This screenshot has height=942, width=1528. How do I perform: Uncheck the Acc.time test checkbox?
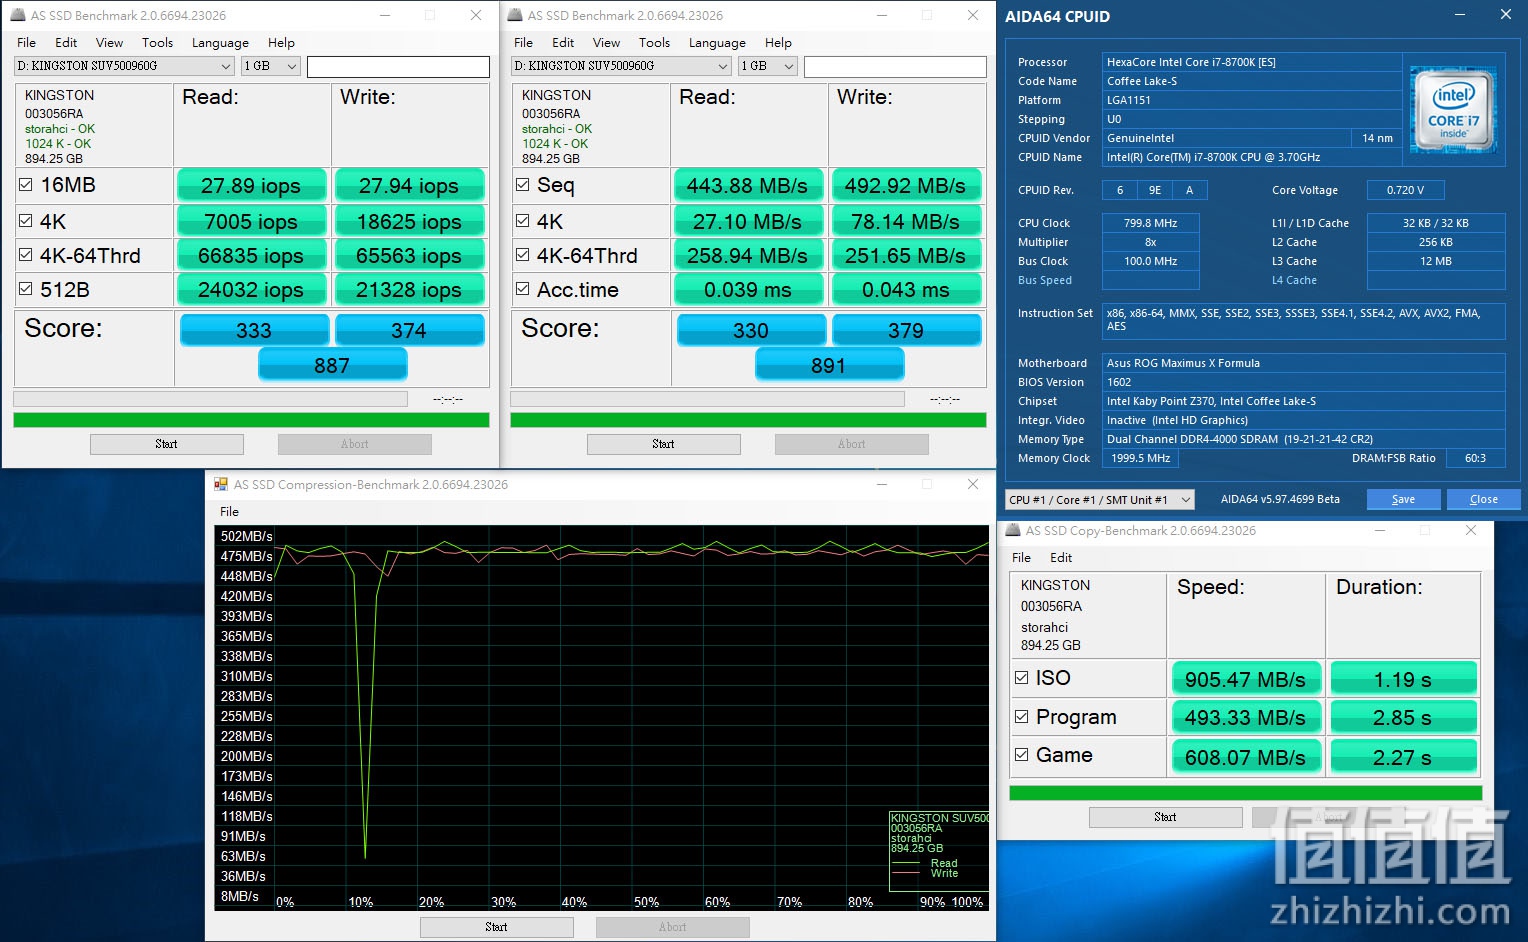tap(523, 289)
